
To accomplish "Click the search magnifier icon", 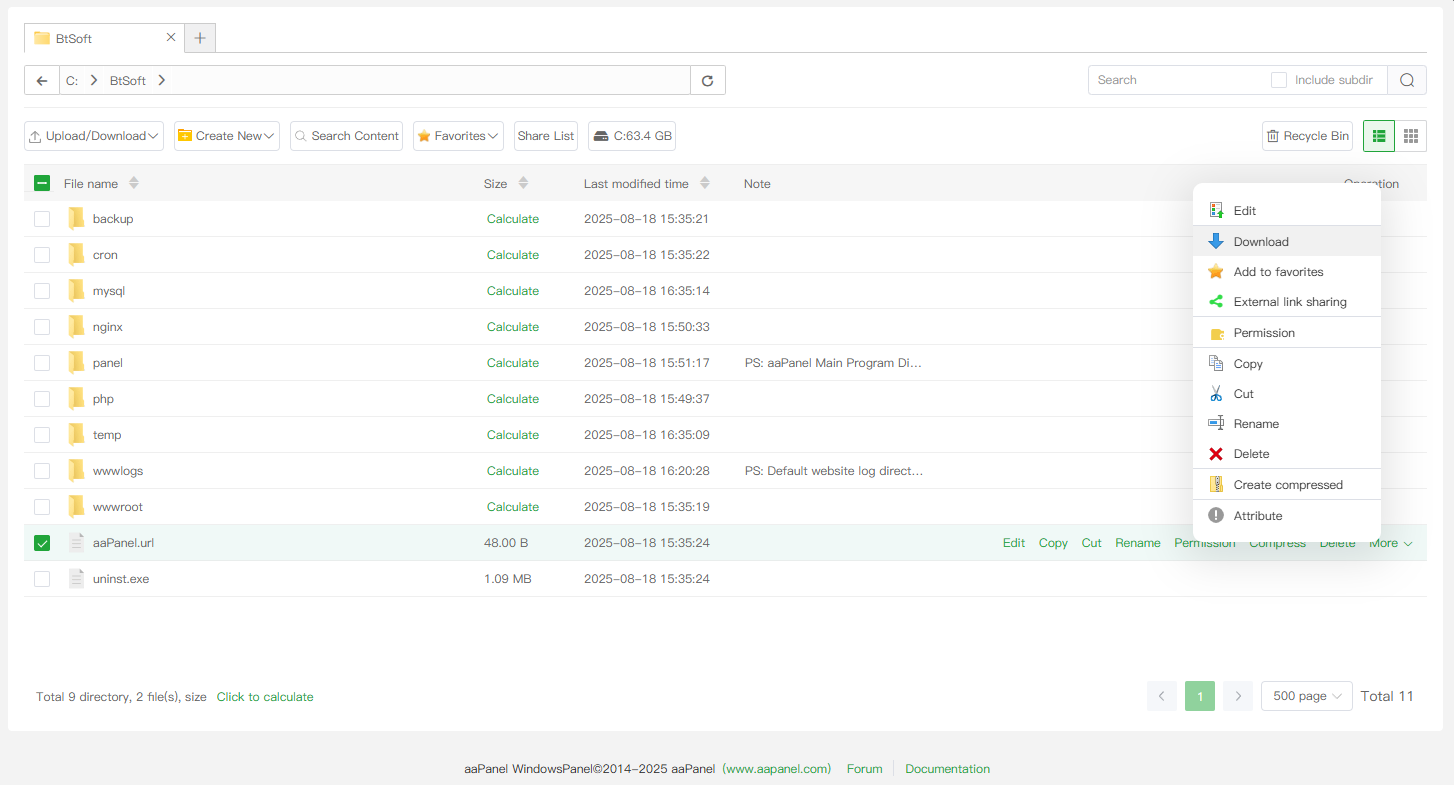I will click(1407, 80).
